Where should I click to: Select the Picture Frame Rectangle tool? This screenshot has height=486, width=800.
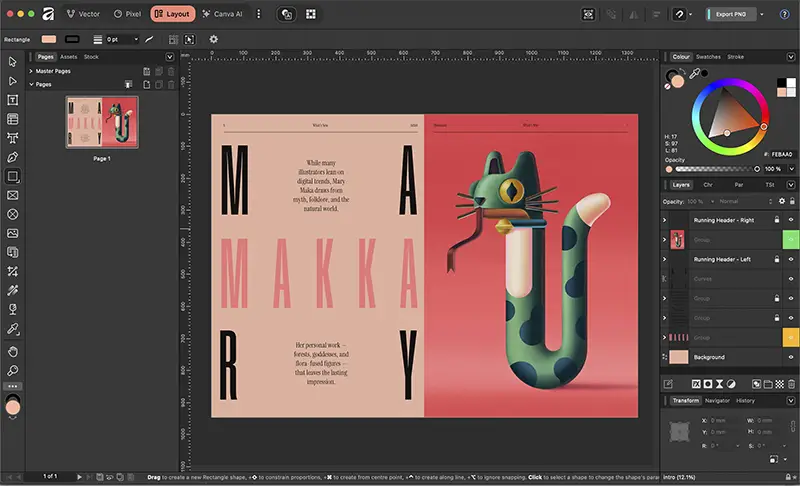pos(13,195)
